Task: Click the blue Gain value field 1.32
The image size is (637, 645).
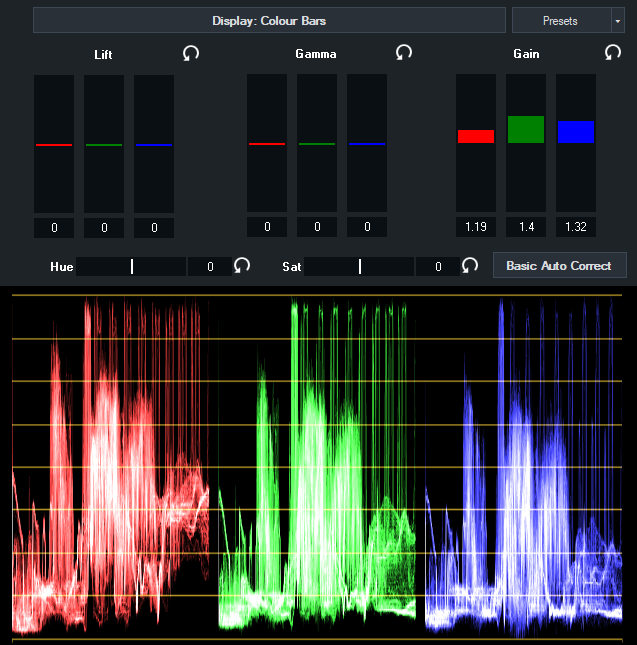Action: tap(576, 228)
